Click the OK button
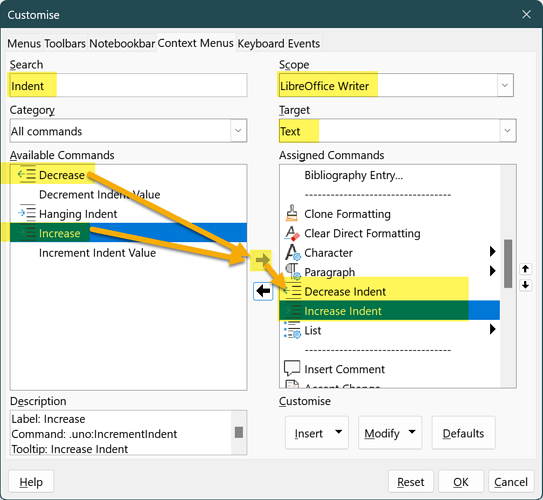The image size is (543, 500). click(x=461, y=482)
